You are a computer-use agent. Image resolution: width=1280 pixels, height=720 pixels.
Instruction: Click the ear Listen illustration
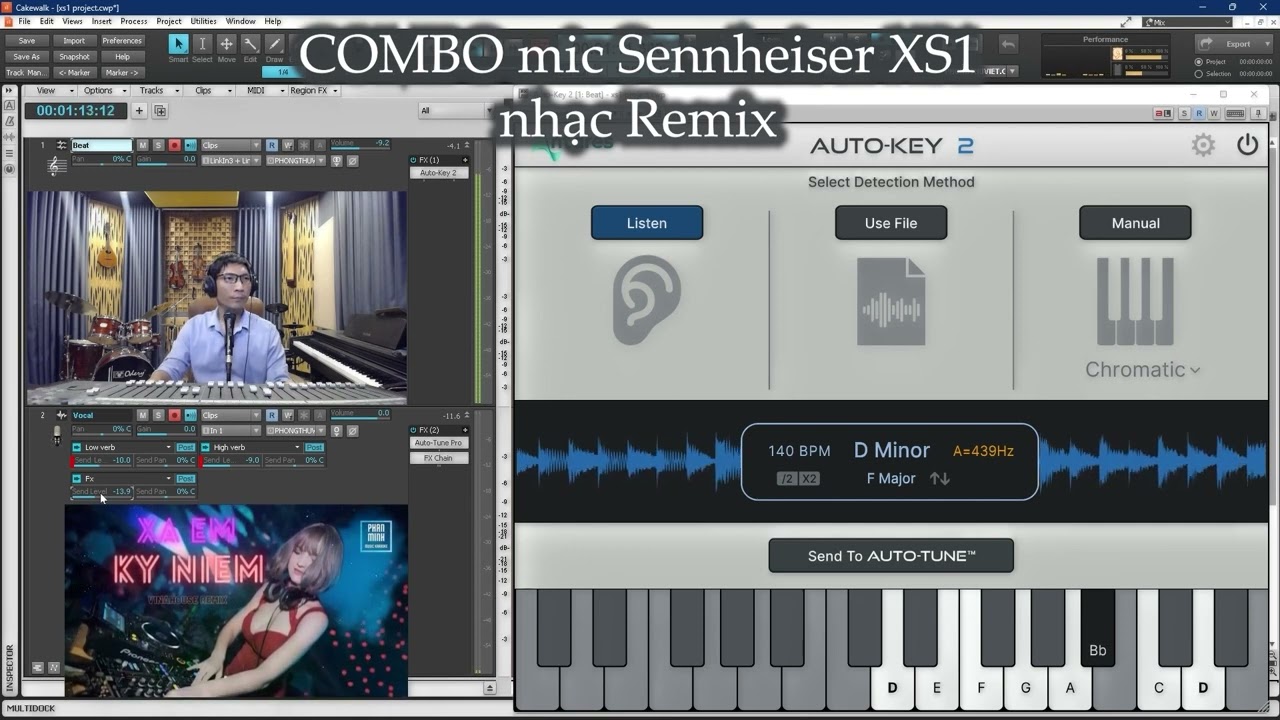[647, 300]
